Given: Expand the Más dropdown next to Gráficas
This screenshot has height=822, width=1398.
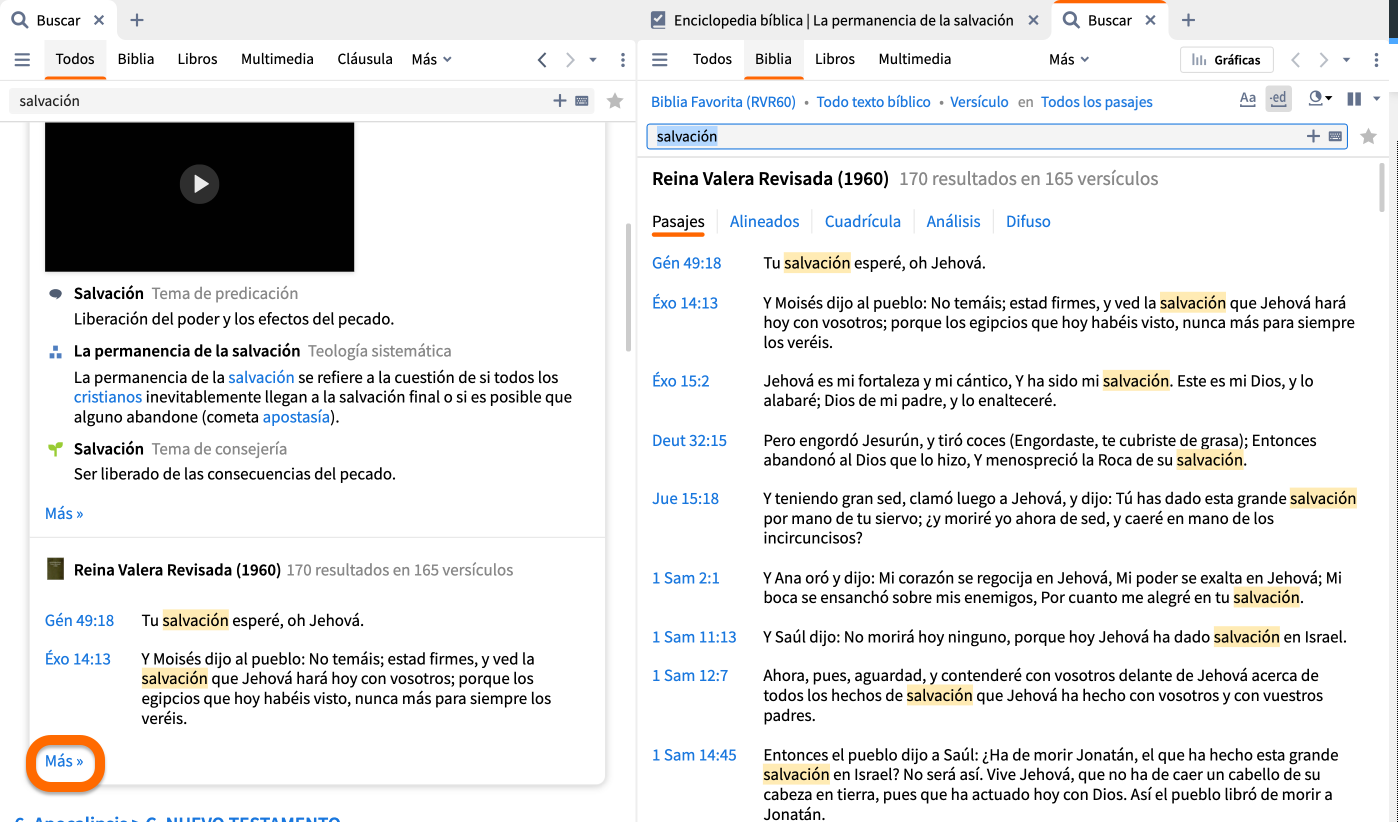Looking at the screenshot, I should pyautogui.click(x=1069, y=59).
